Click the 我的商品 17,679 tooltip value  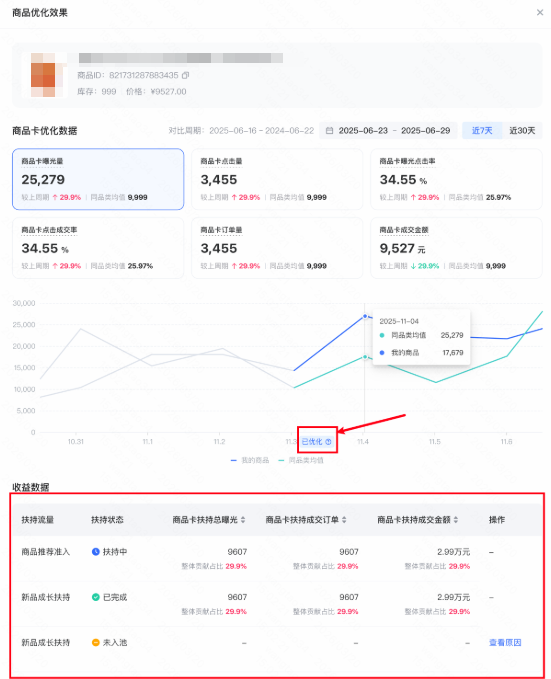[453, 353]
